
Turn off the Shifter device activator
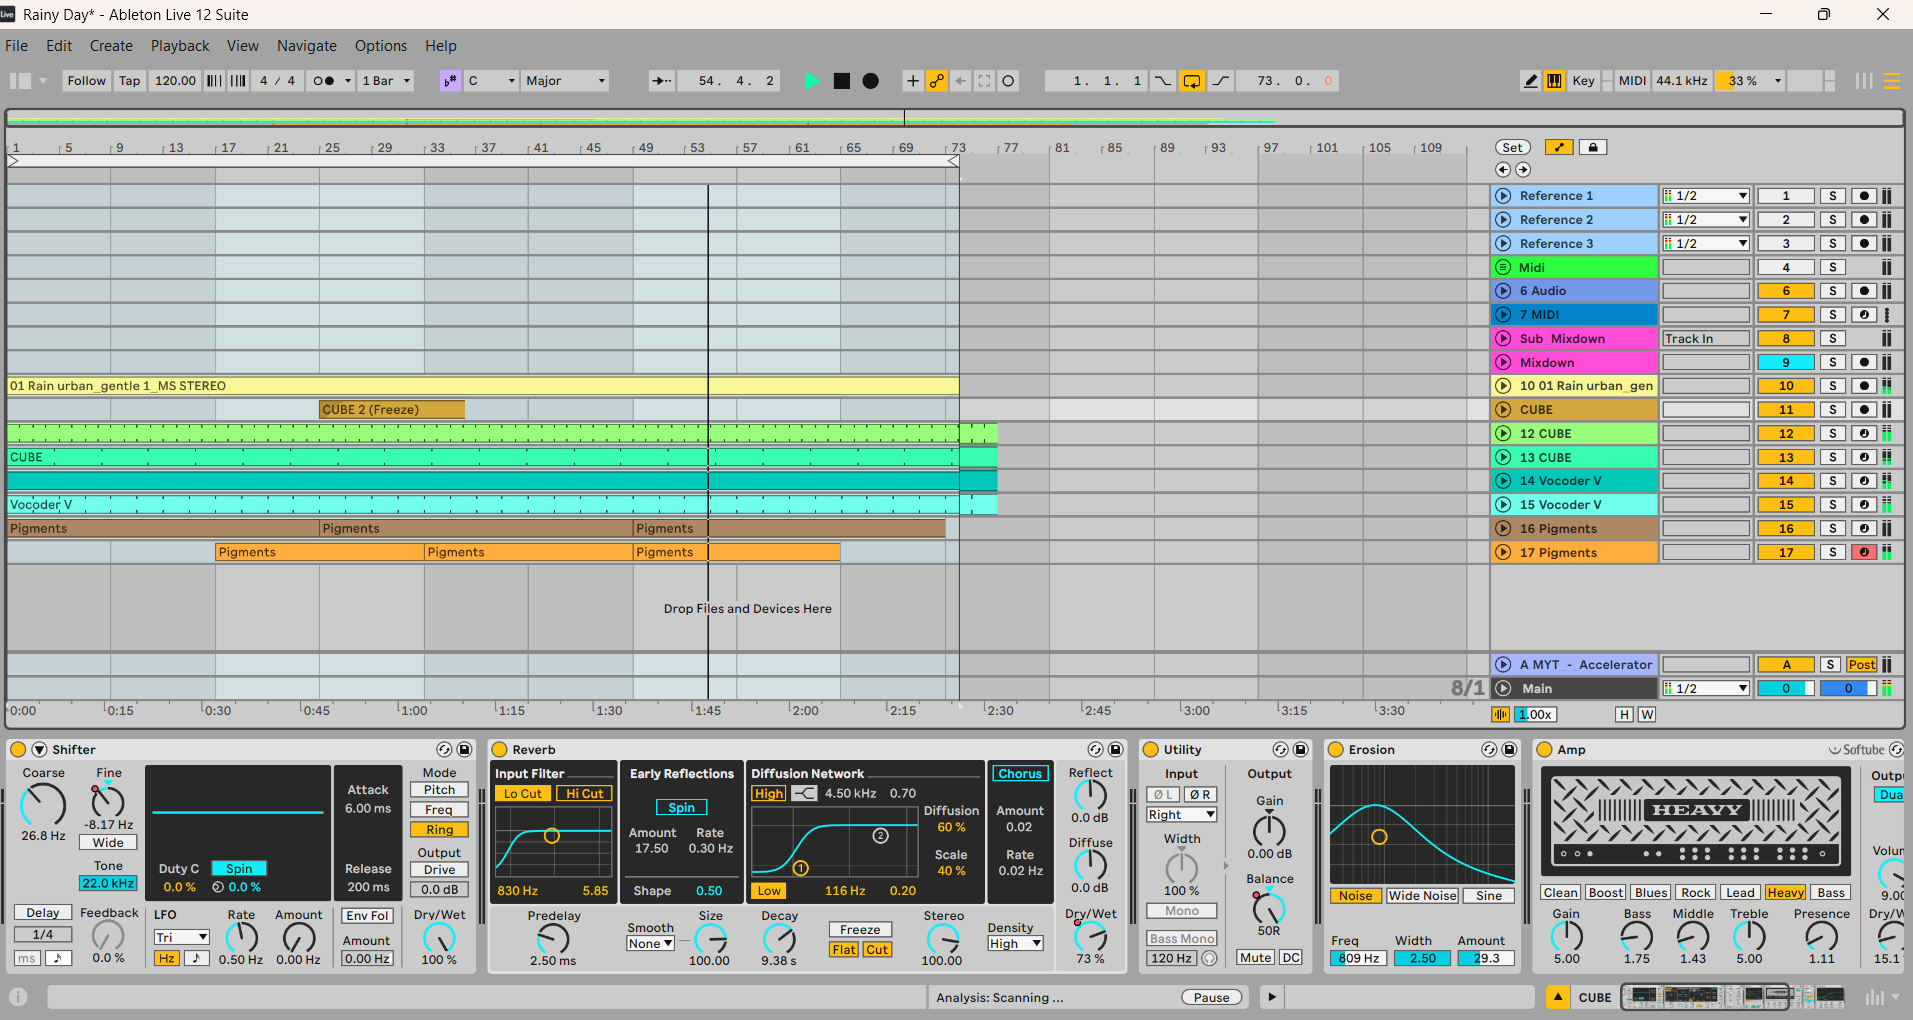18,749
